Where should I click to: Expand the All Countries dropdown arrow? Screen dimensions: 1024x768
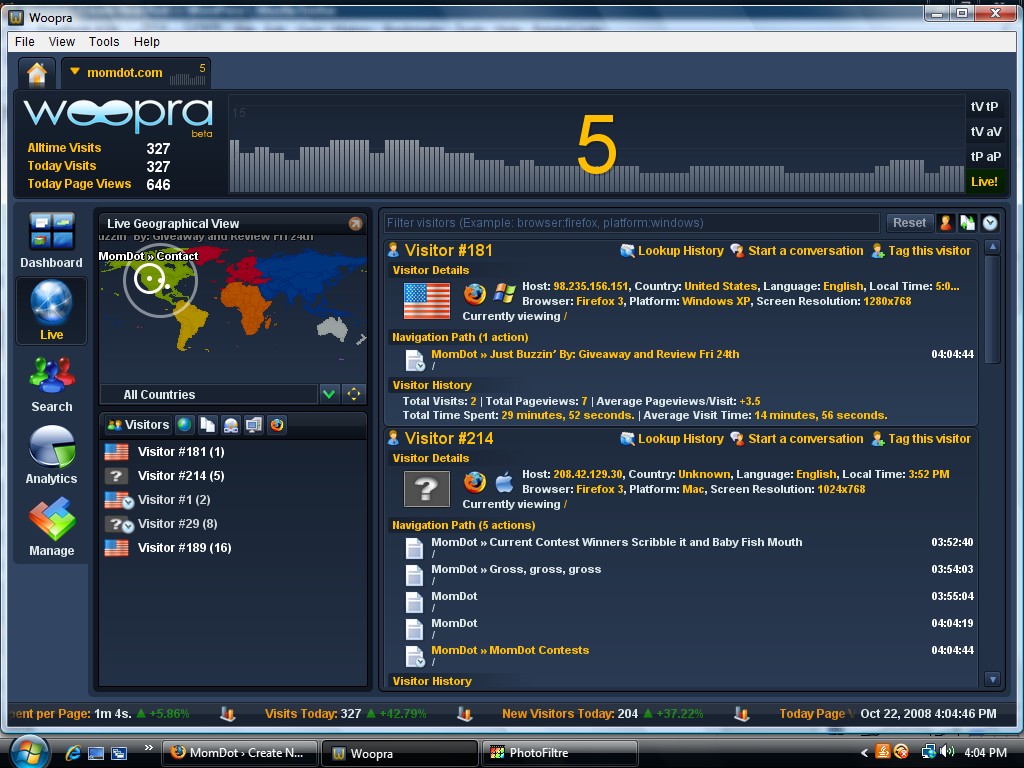click(329, 394)
